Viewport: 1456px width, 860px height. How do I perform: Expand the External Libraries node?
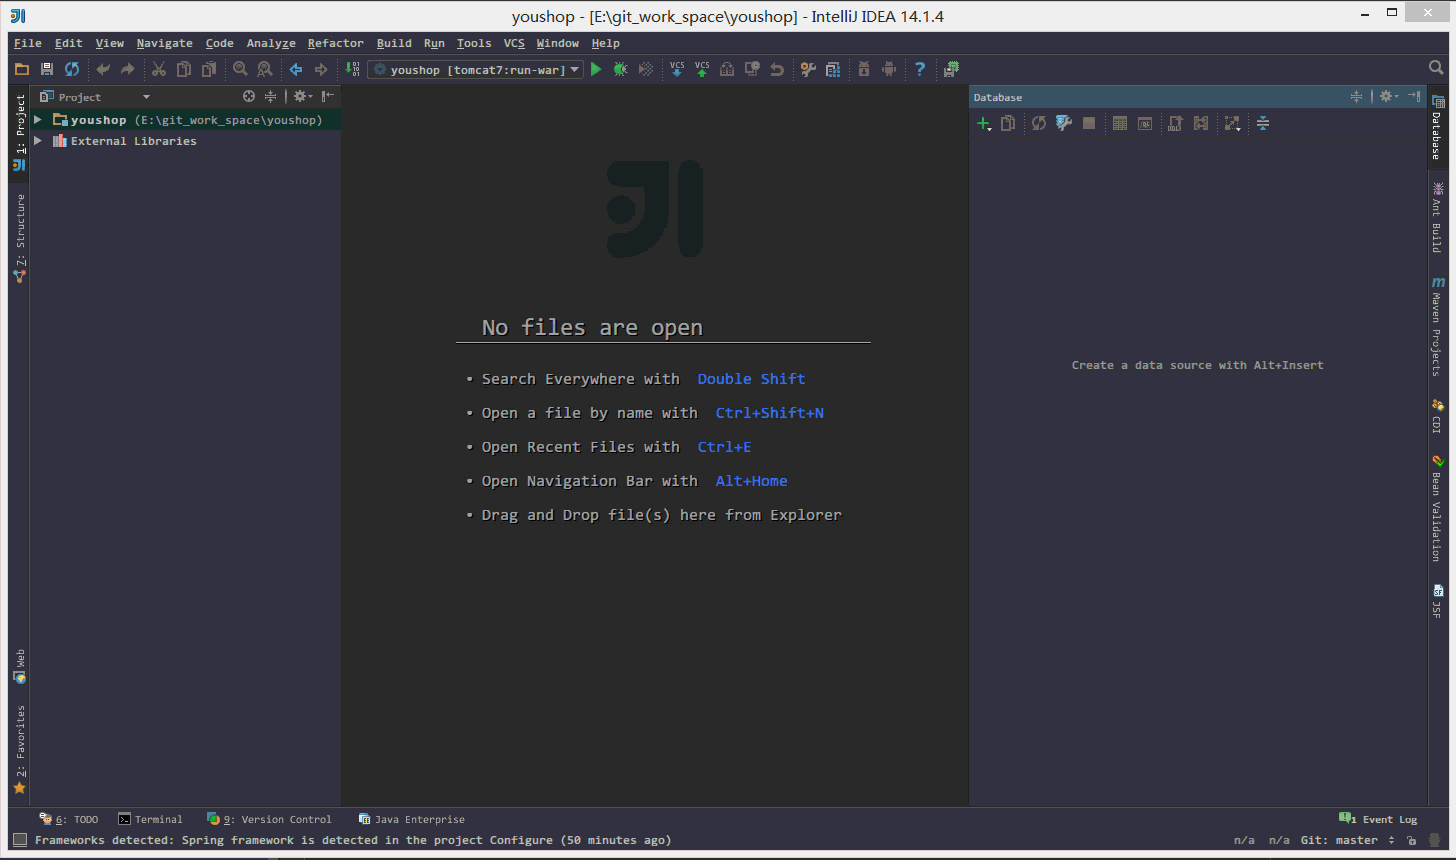pyautogui.click(x=38, y=141)
